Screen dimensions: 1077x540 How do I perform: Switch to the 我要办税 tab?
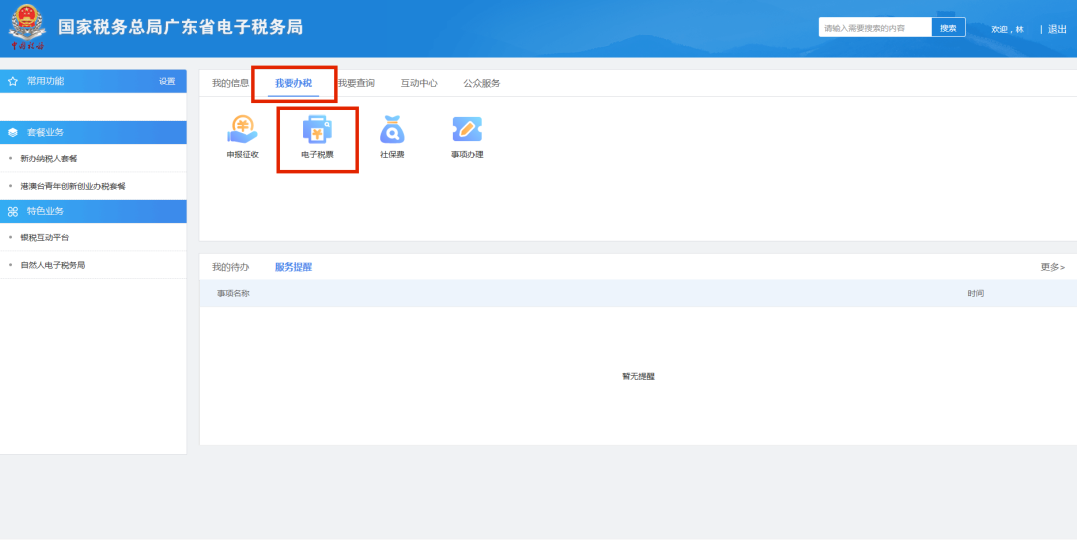293,83
